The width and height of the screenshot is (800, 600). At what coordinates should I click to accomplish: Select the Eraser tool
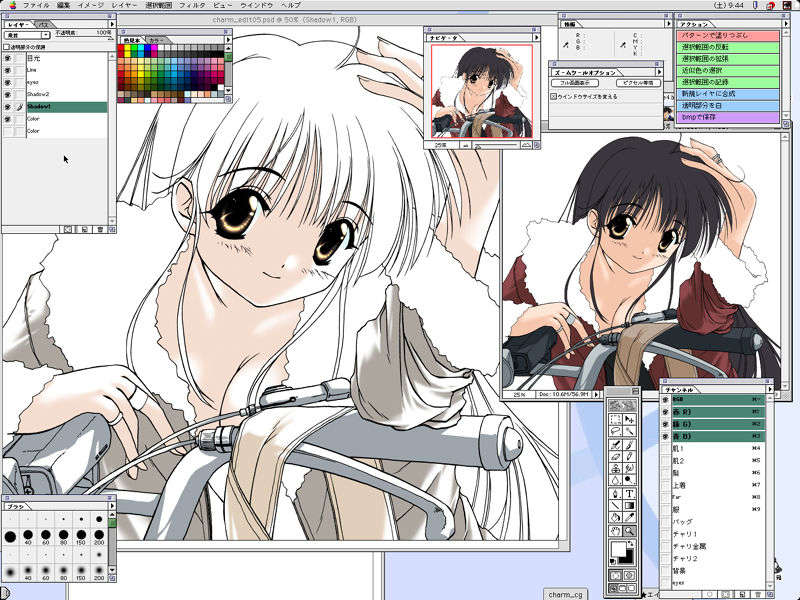click(x=616, y=457)
